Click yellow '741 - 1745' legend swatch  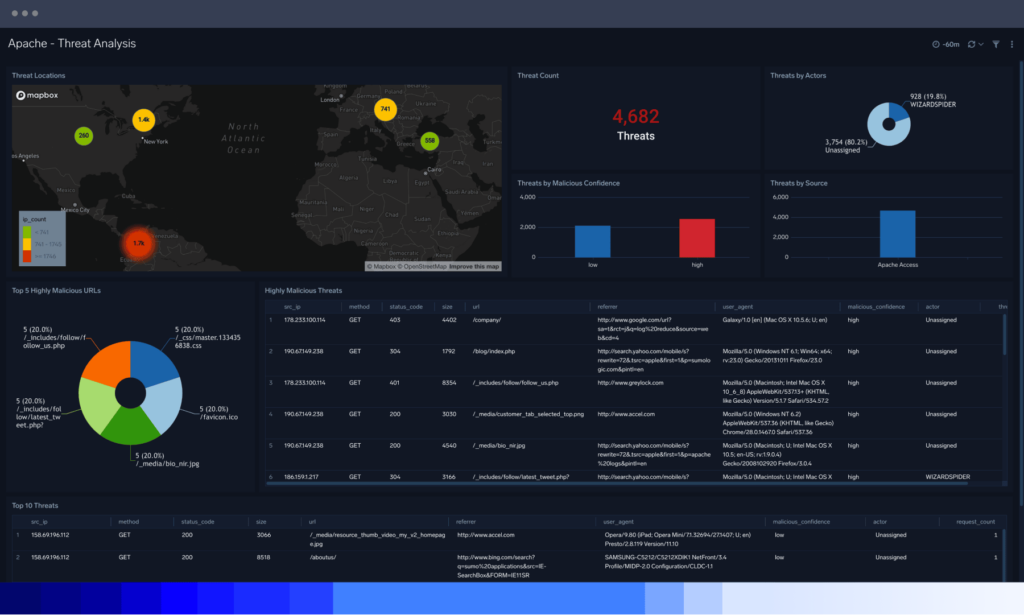coord(27,244)
